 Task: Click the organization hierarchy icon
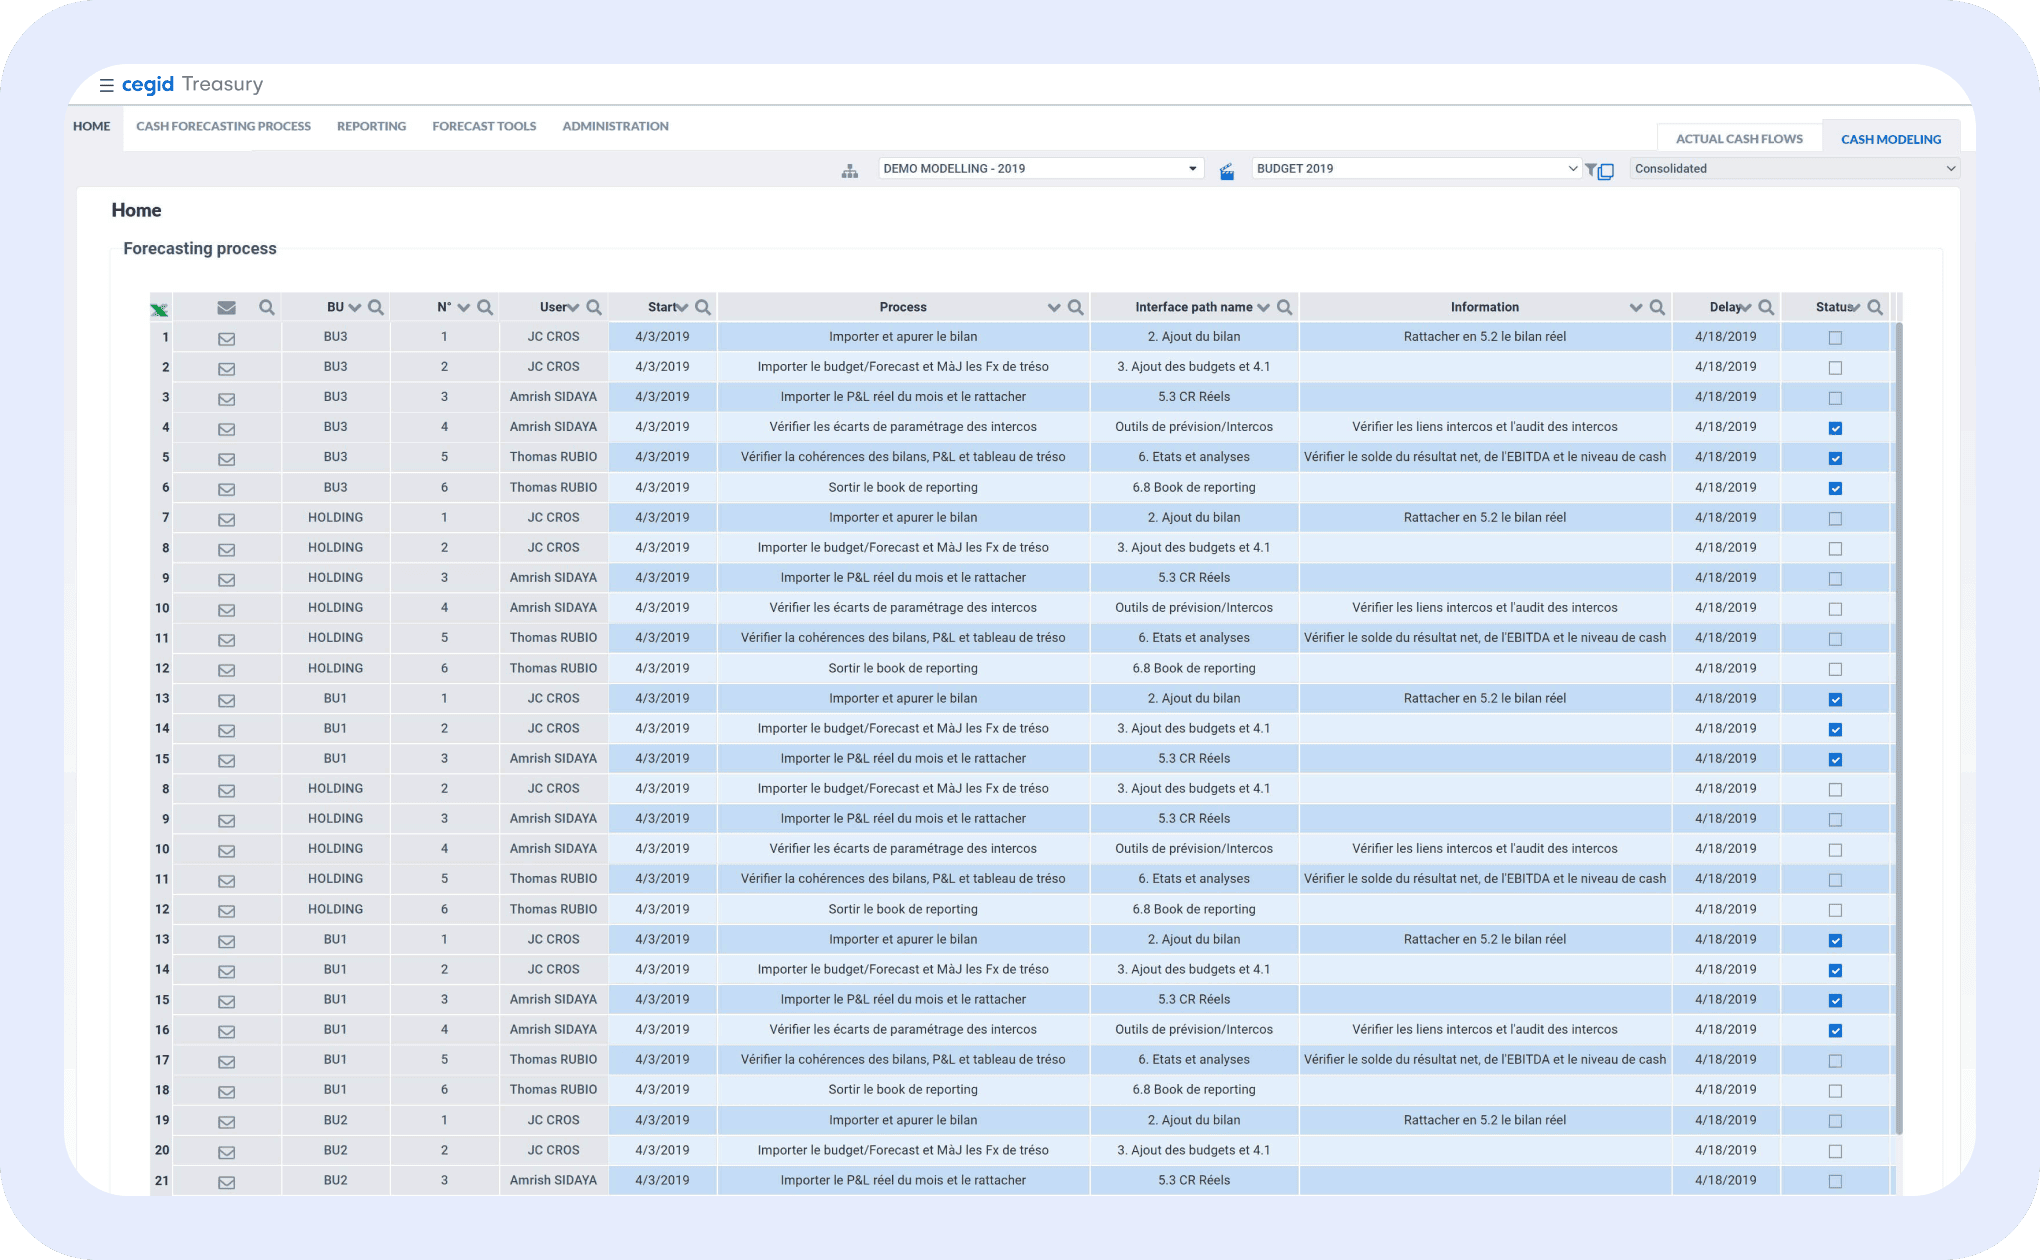click(x=850, y=171)
